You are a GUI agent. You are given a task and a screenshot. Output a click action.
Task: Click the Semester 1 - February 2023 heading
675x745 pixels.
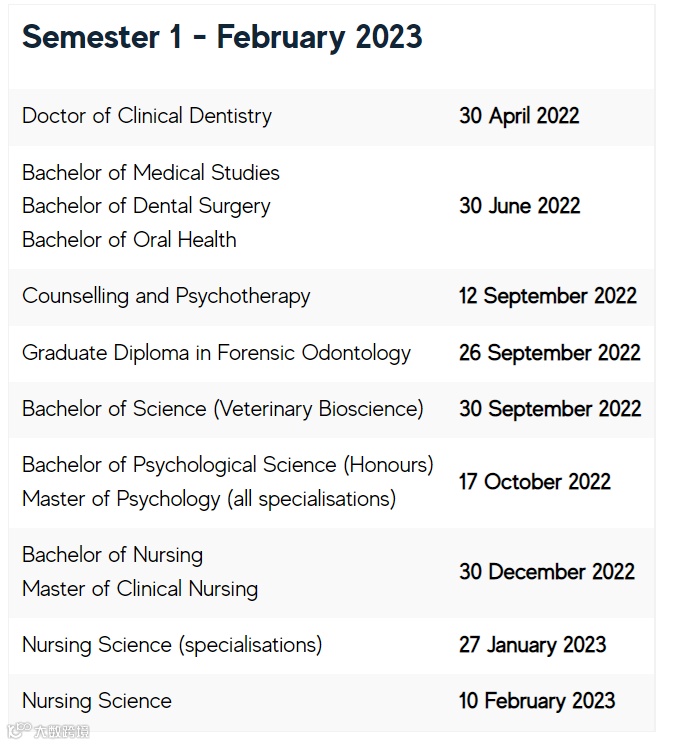pos(222,37)
